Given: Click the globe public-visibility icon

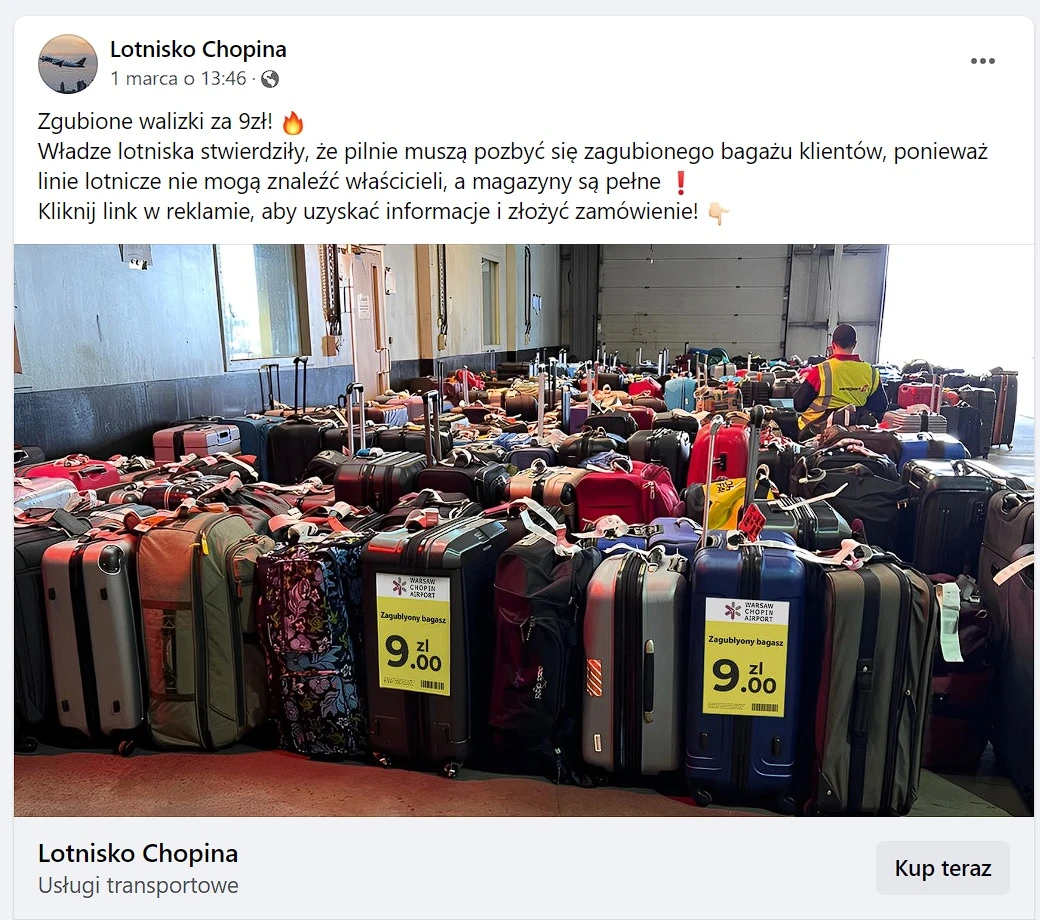Looking at the screenshot, I should [270, 79].
